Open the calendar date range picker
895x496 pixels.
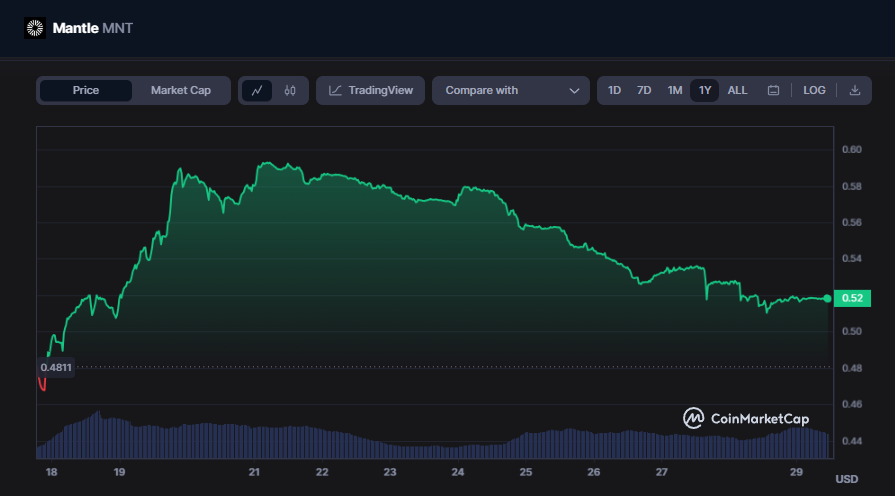coord(773,90)
